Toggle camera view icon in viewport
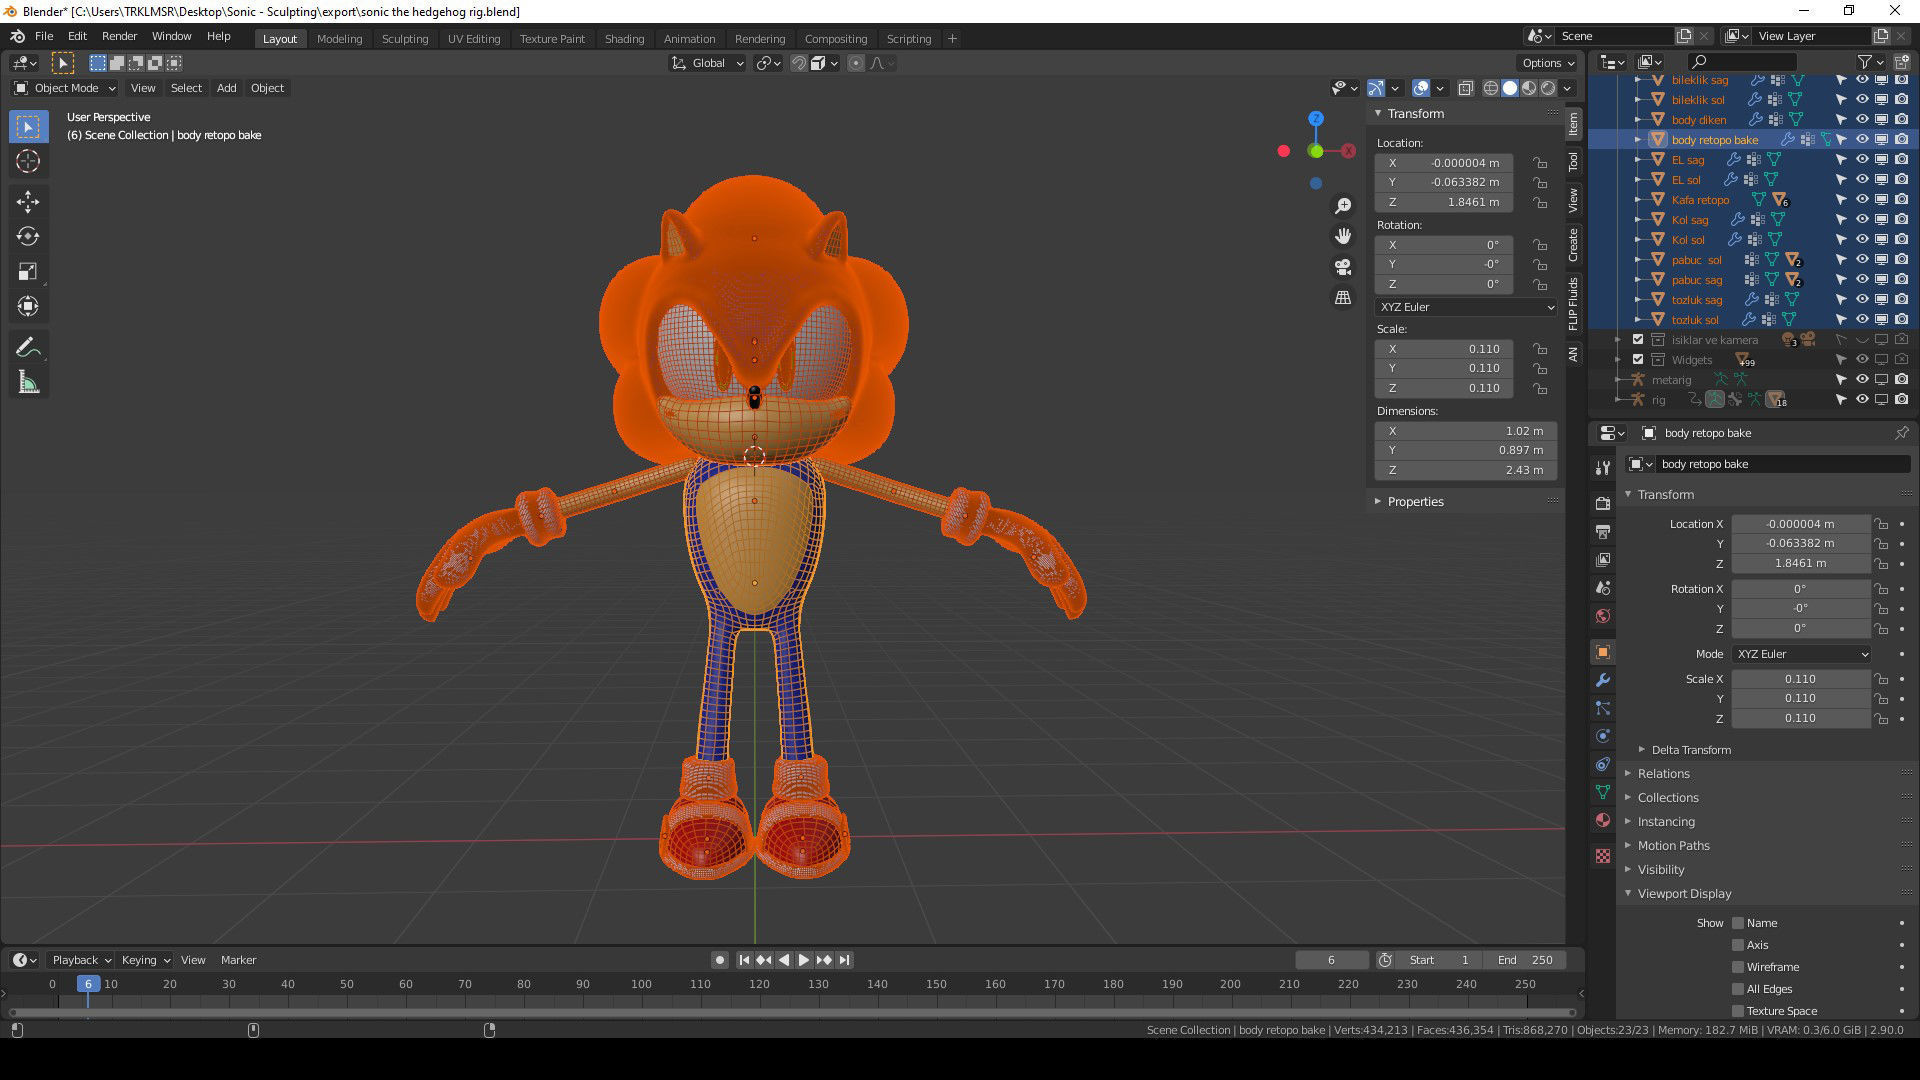This screenshot has height=1080, width=1920. click(x=1343, y=267)
